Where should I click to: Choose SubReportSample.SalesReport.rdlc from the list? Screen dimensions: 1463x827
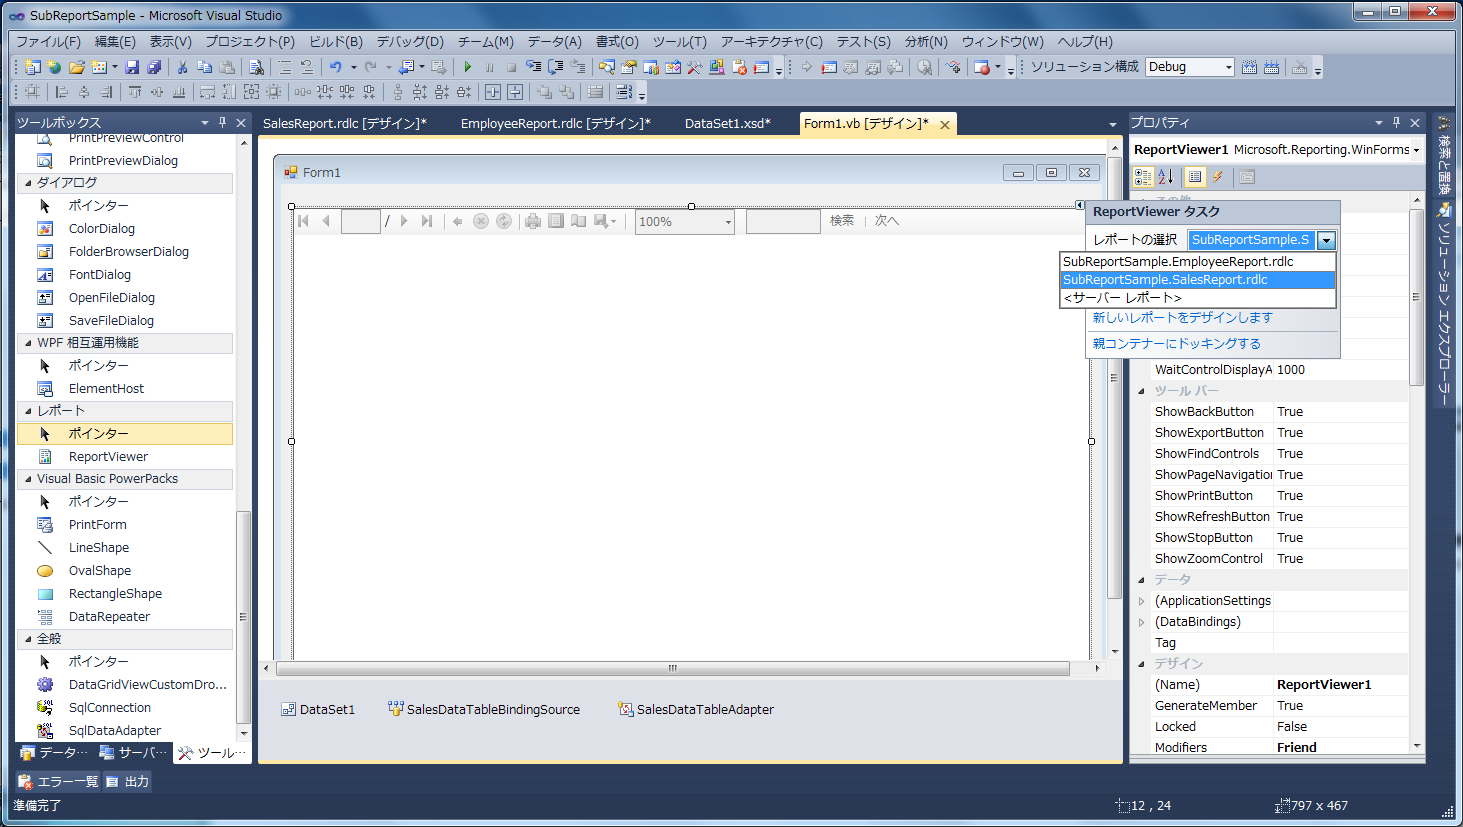tap(1198, 280)
